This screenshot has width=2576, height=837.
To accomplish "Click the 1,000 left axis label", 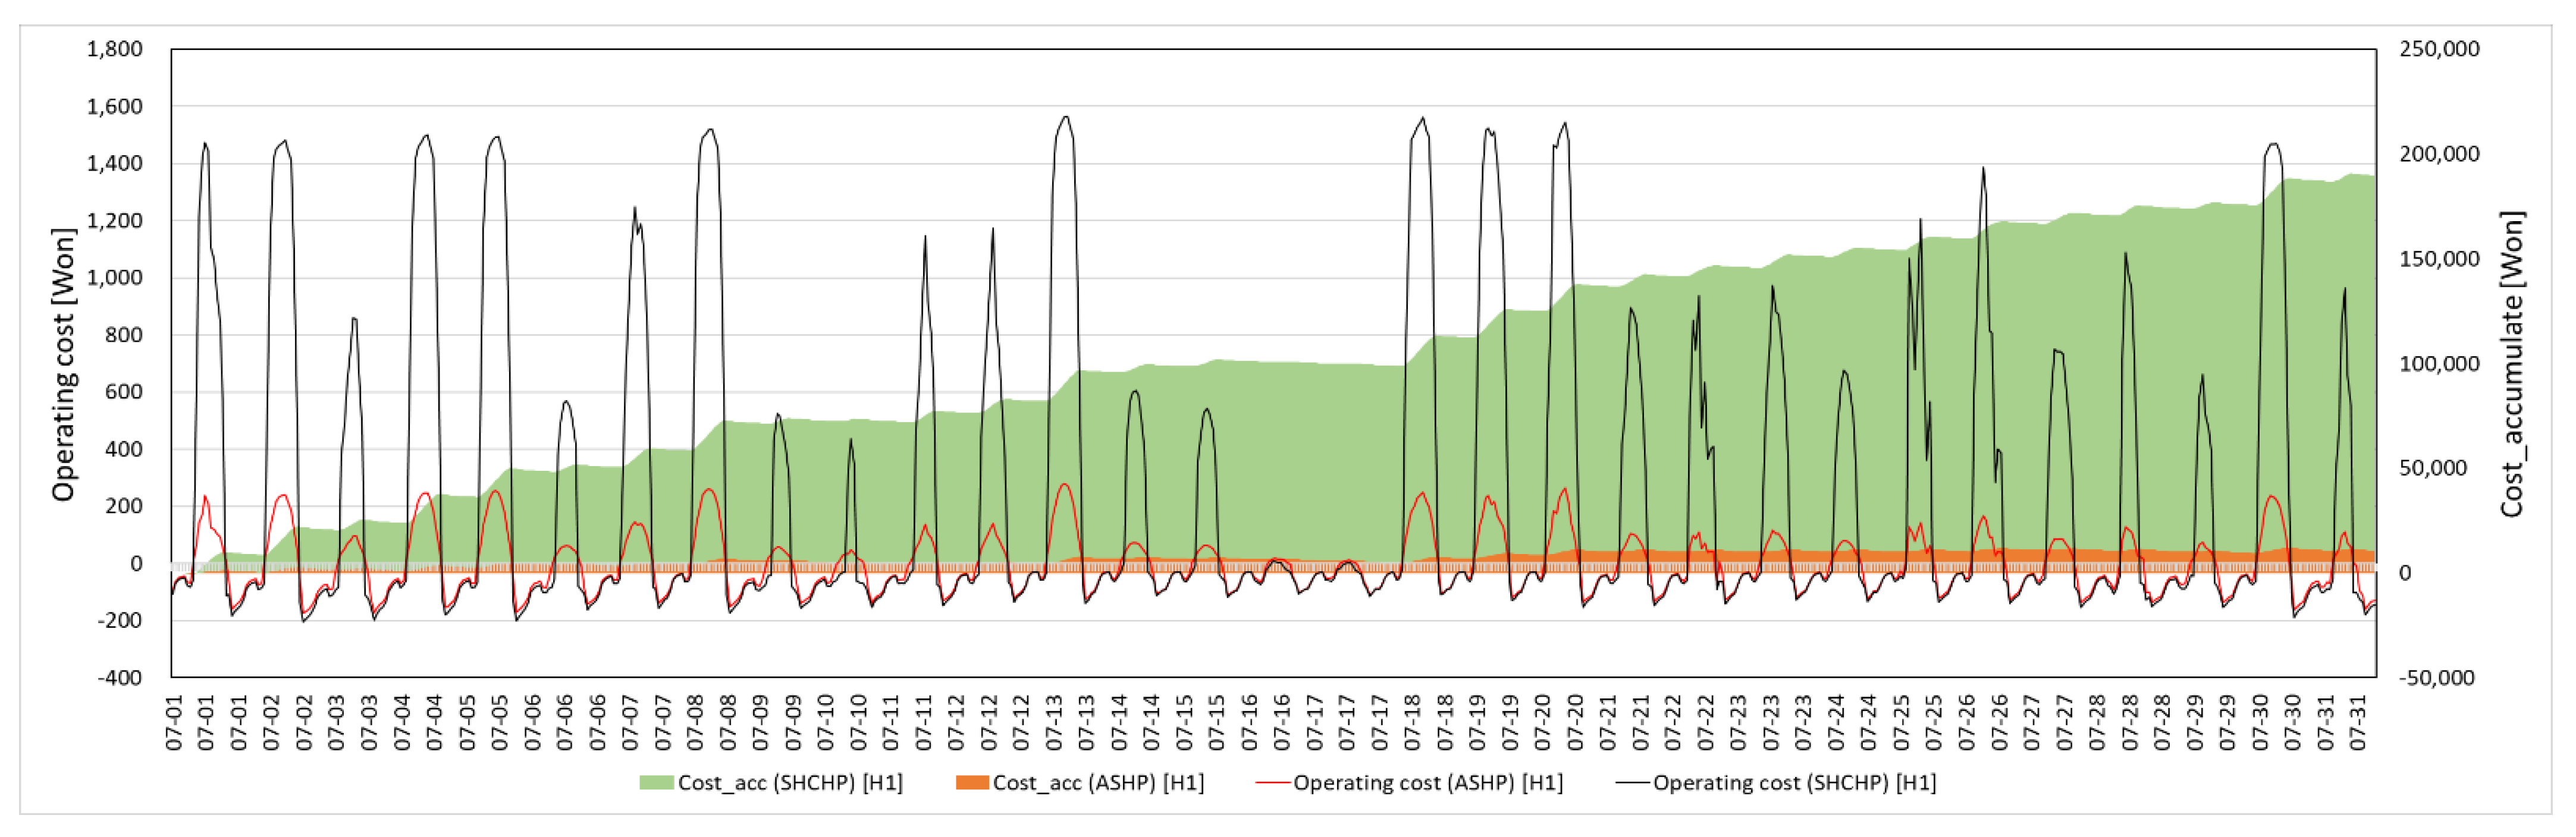I will point(114,278).
